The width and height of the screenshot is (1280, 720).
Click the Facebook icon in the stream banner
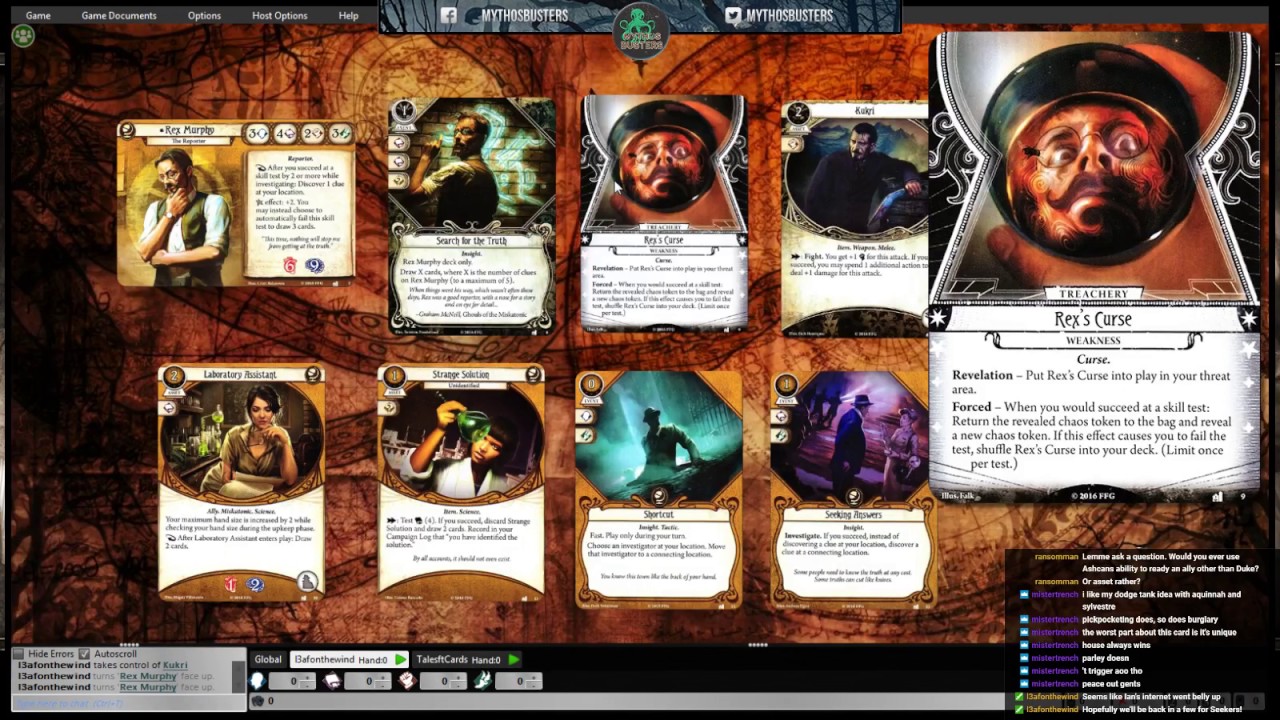point(449,15)
